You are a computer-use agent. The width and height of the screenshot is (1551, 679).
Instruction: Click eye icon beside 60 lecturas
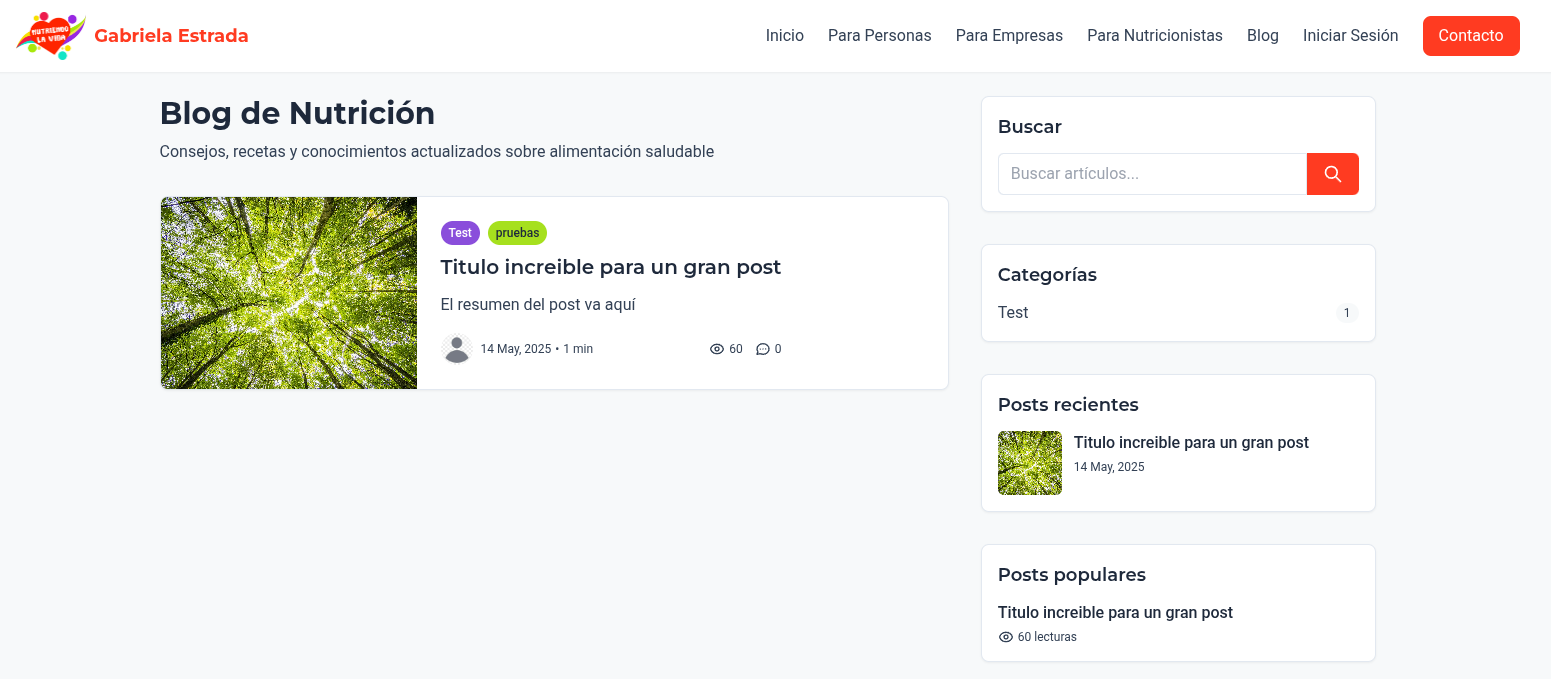pos(1006,637)
